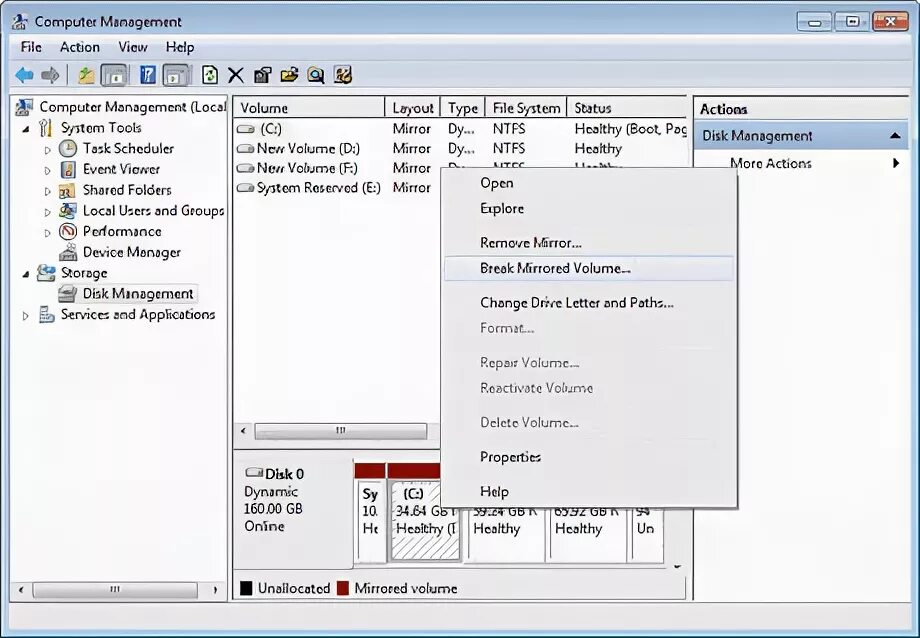Collapse the System Tools tree node
The width and height of the screenshot is (920, 638).
click(x=26, y=129)
